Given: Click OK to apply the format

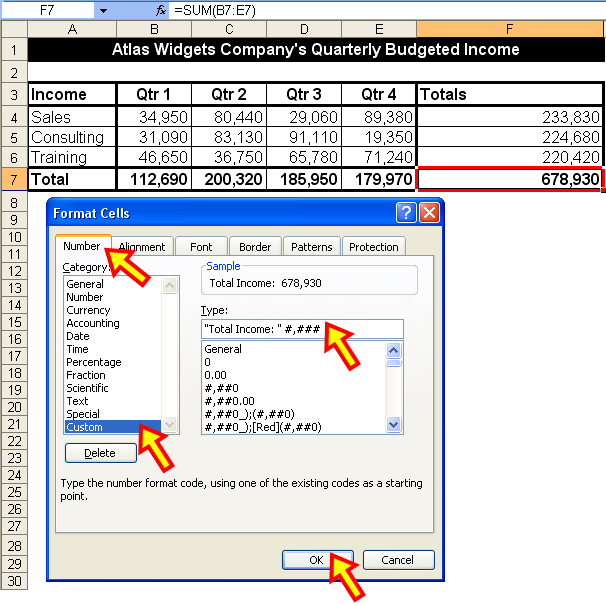Looking at the screenshot, I should click(x=318, y=560).
